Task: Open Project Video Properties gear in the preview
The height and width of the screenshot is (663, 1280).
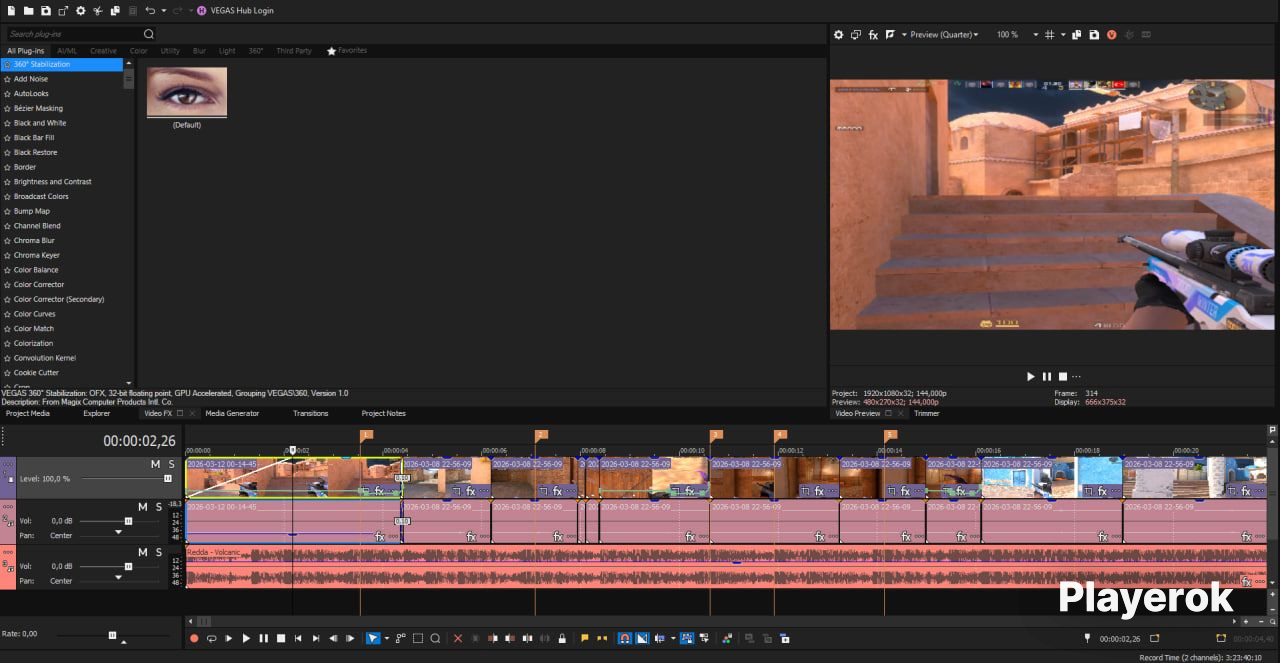Action: tap(839, 35)
